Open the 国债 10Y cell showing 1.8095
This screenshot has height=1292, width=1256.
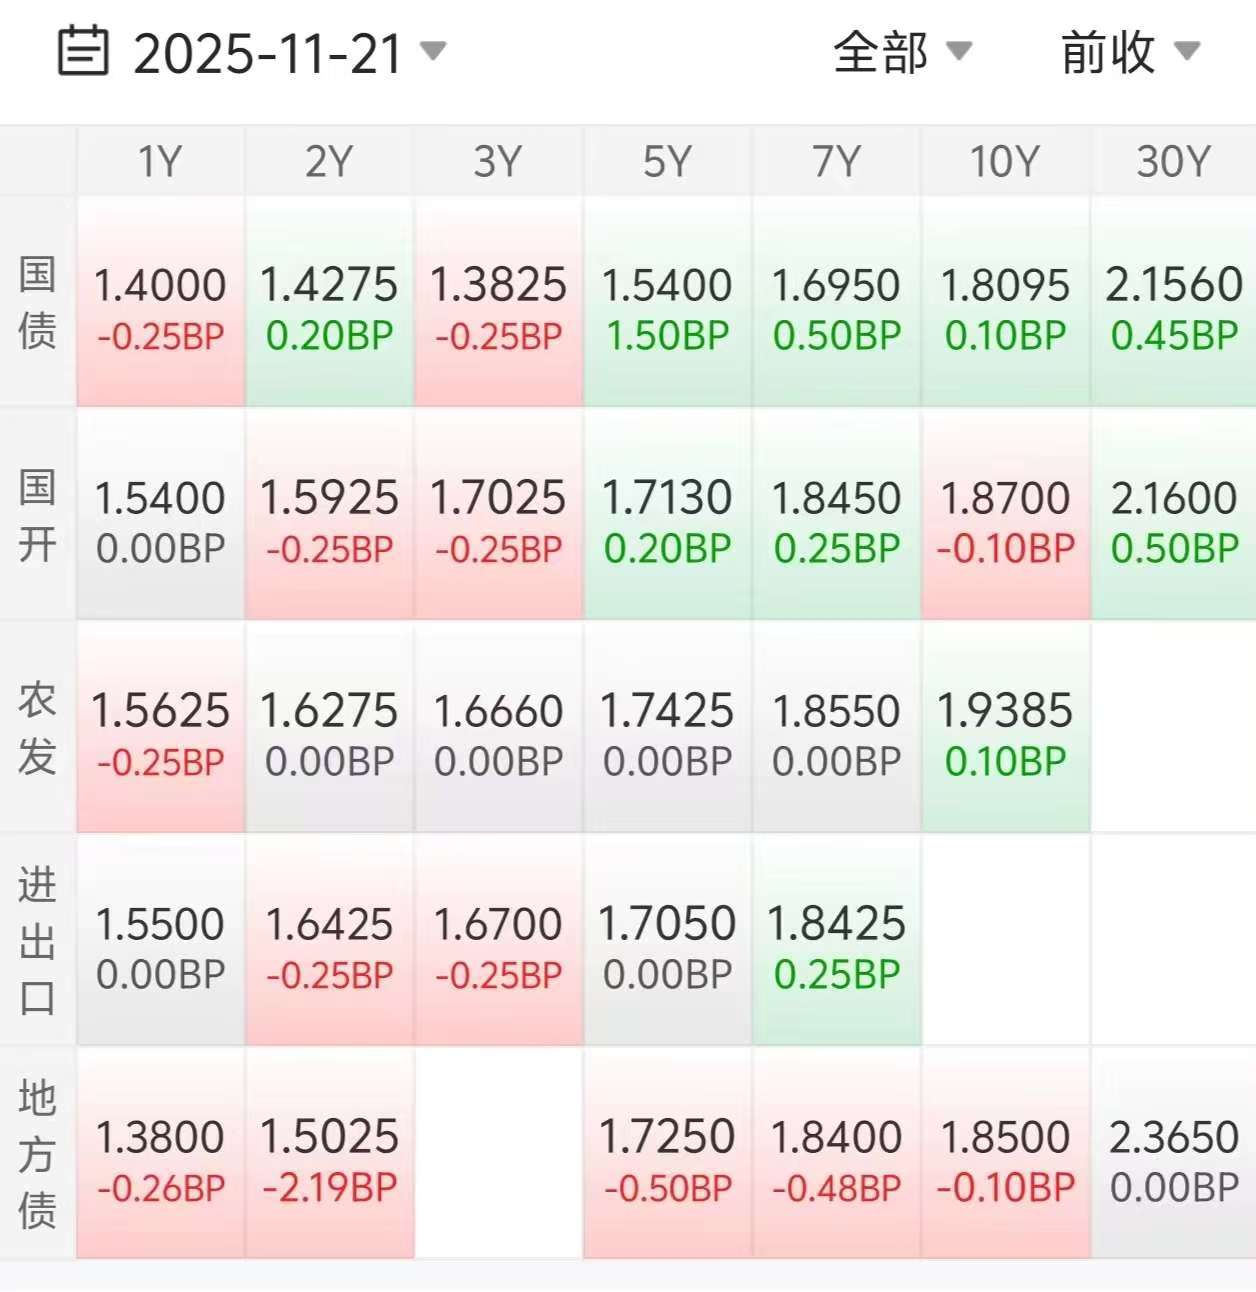[1005, 302]
